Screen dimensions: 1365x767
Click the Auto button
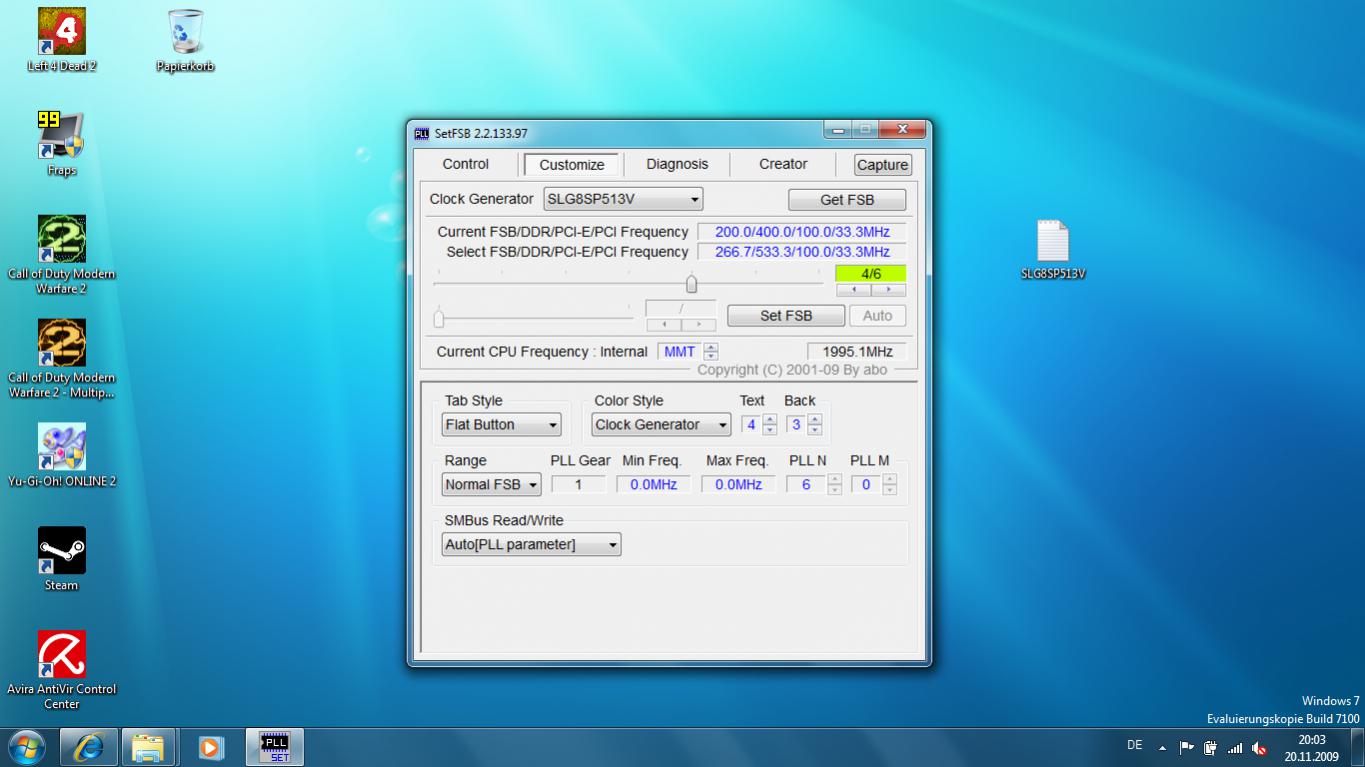878,316
